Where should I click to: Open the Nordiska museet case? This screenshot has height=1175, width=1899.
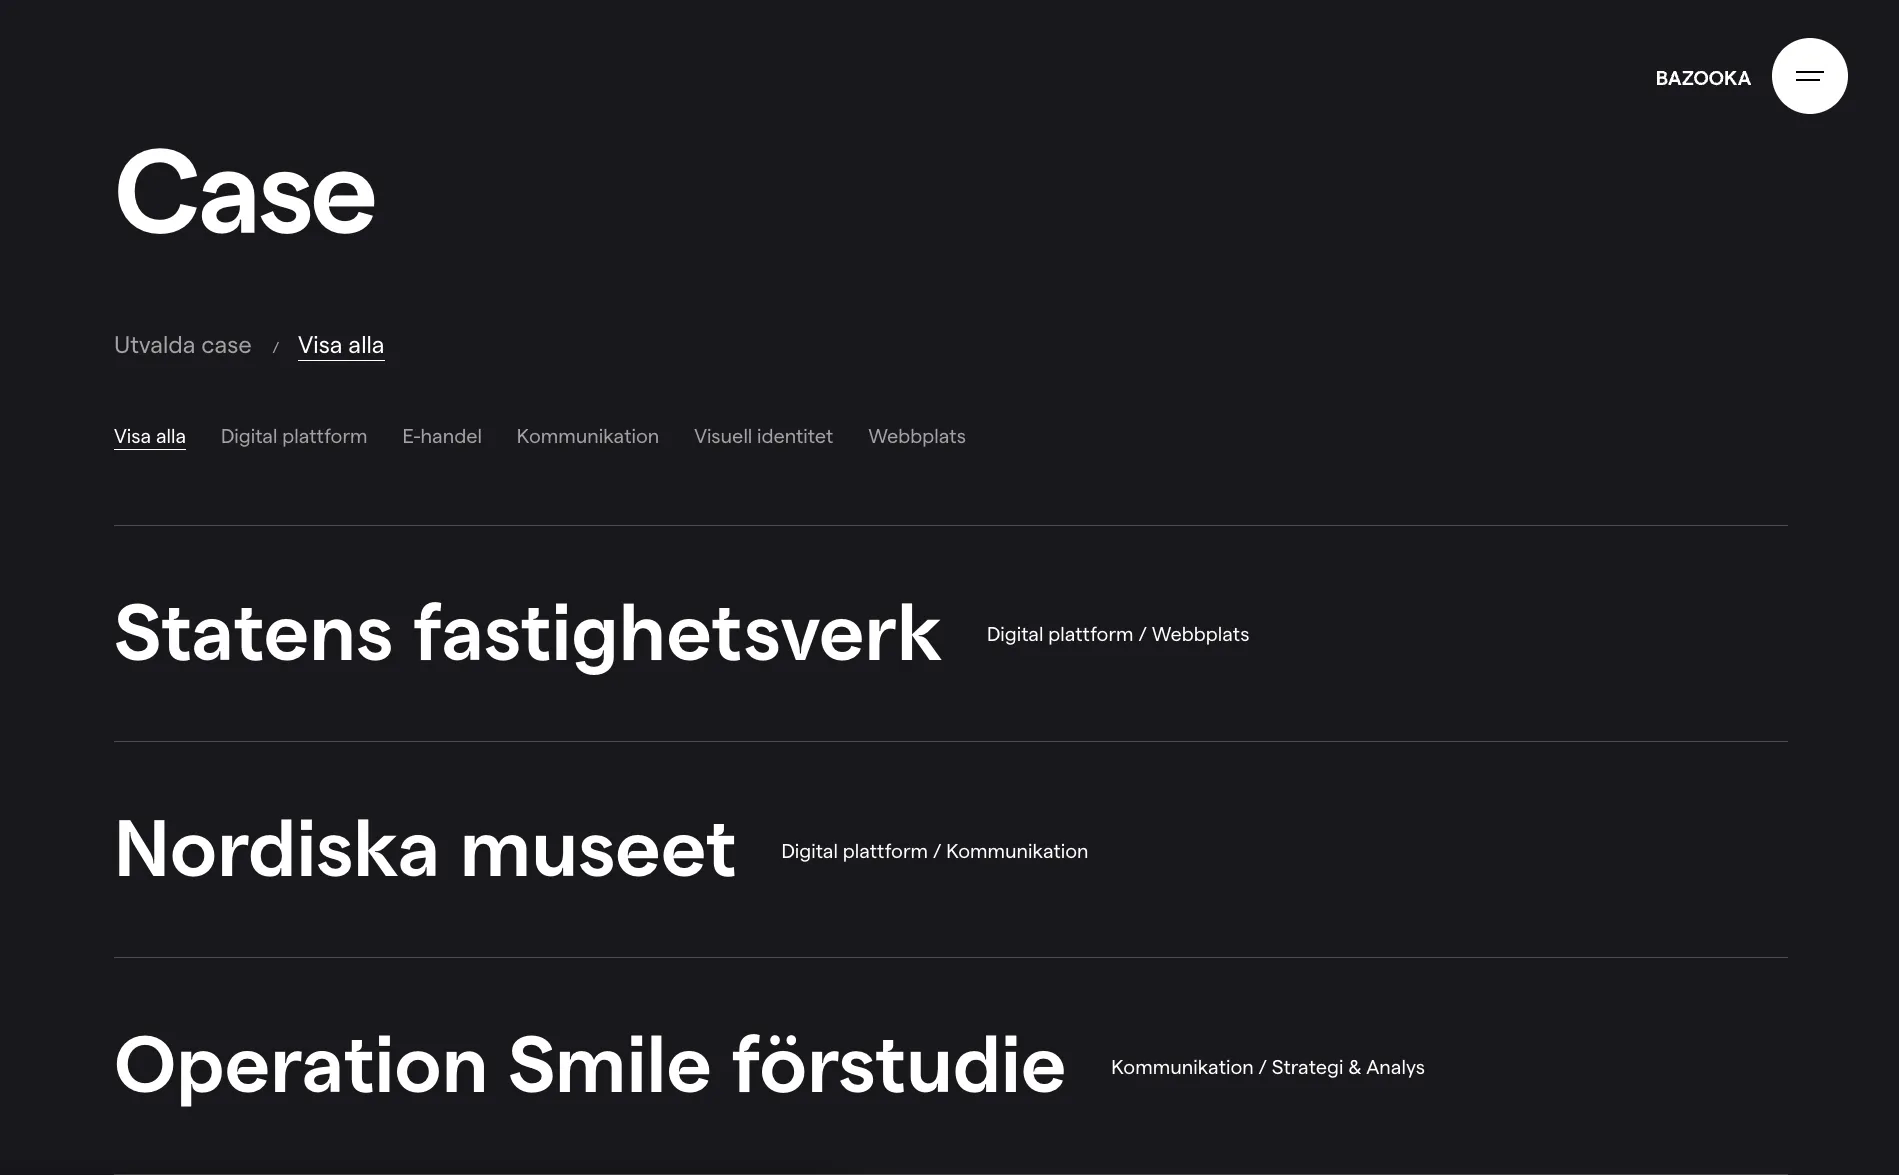coord(425,850)
